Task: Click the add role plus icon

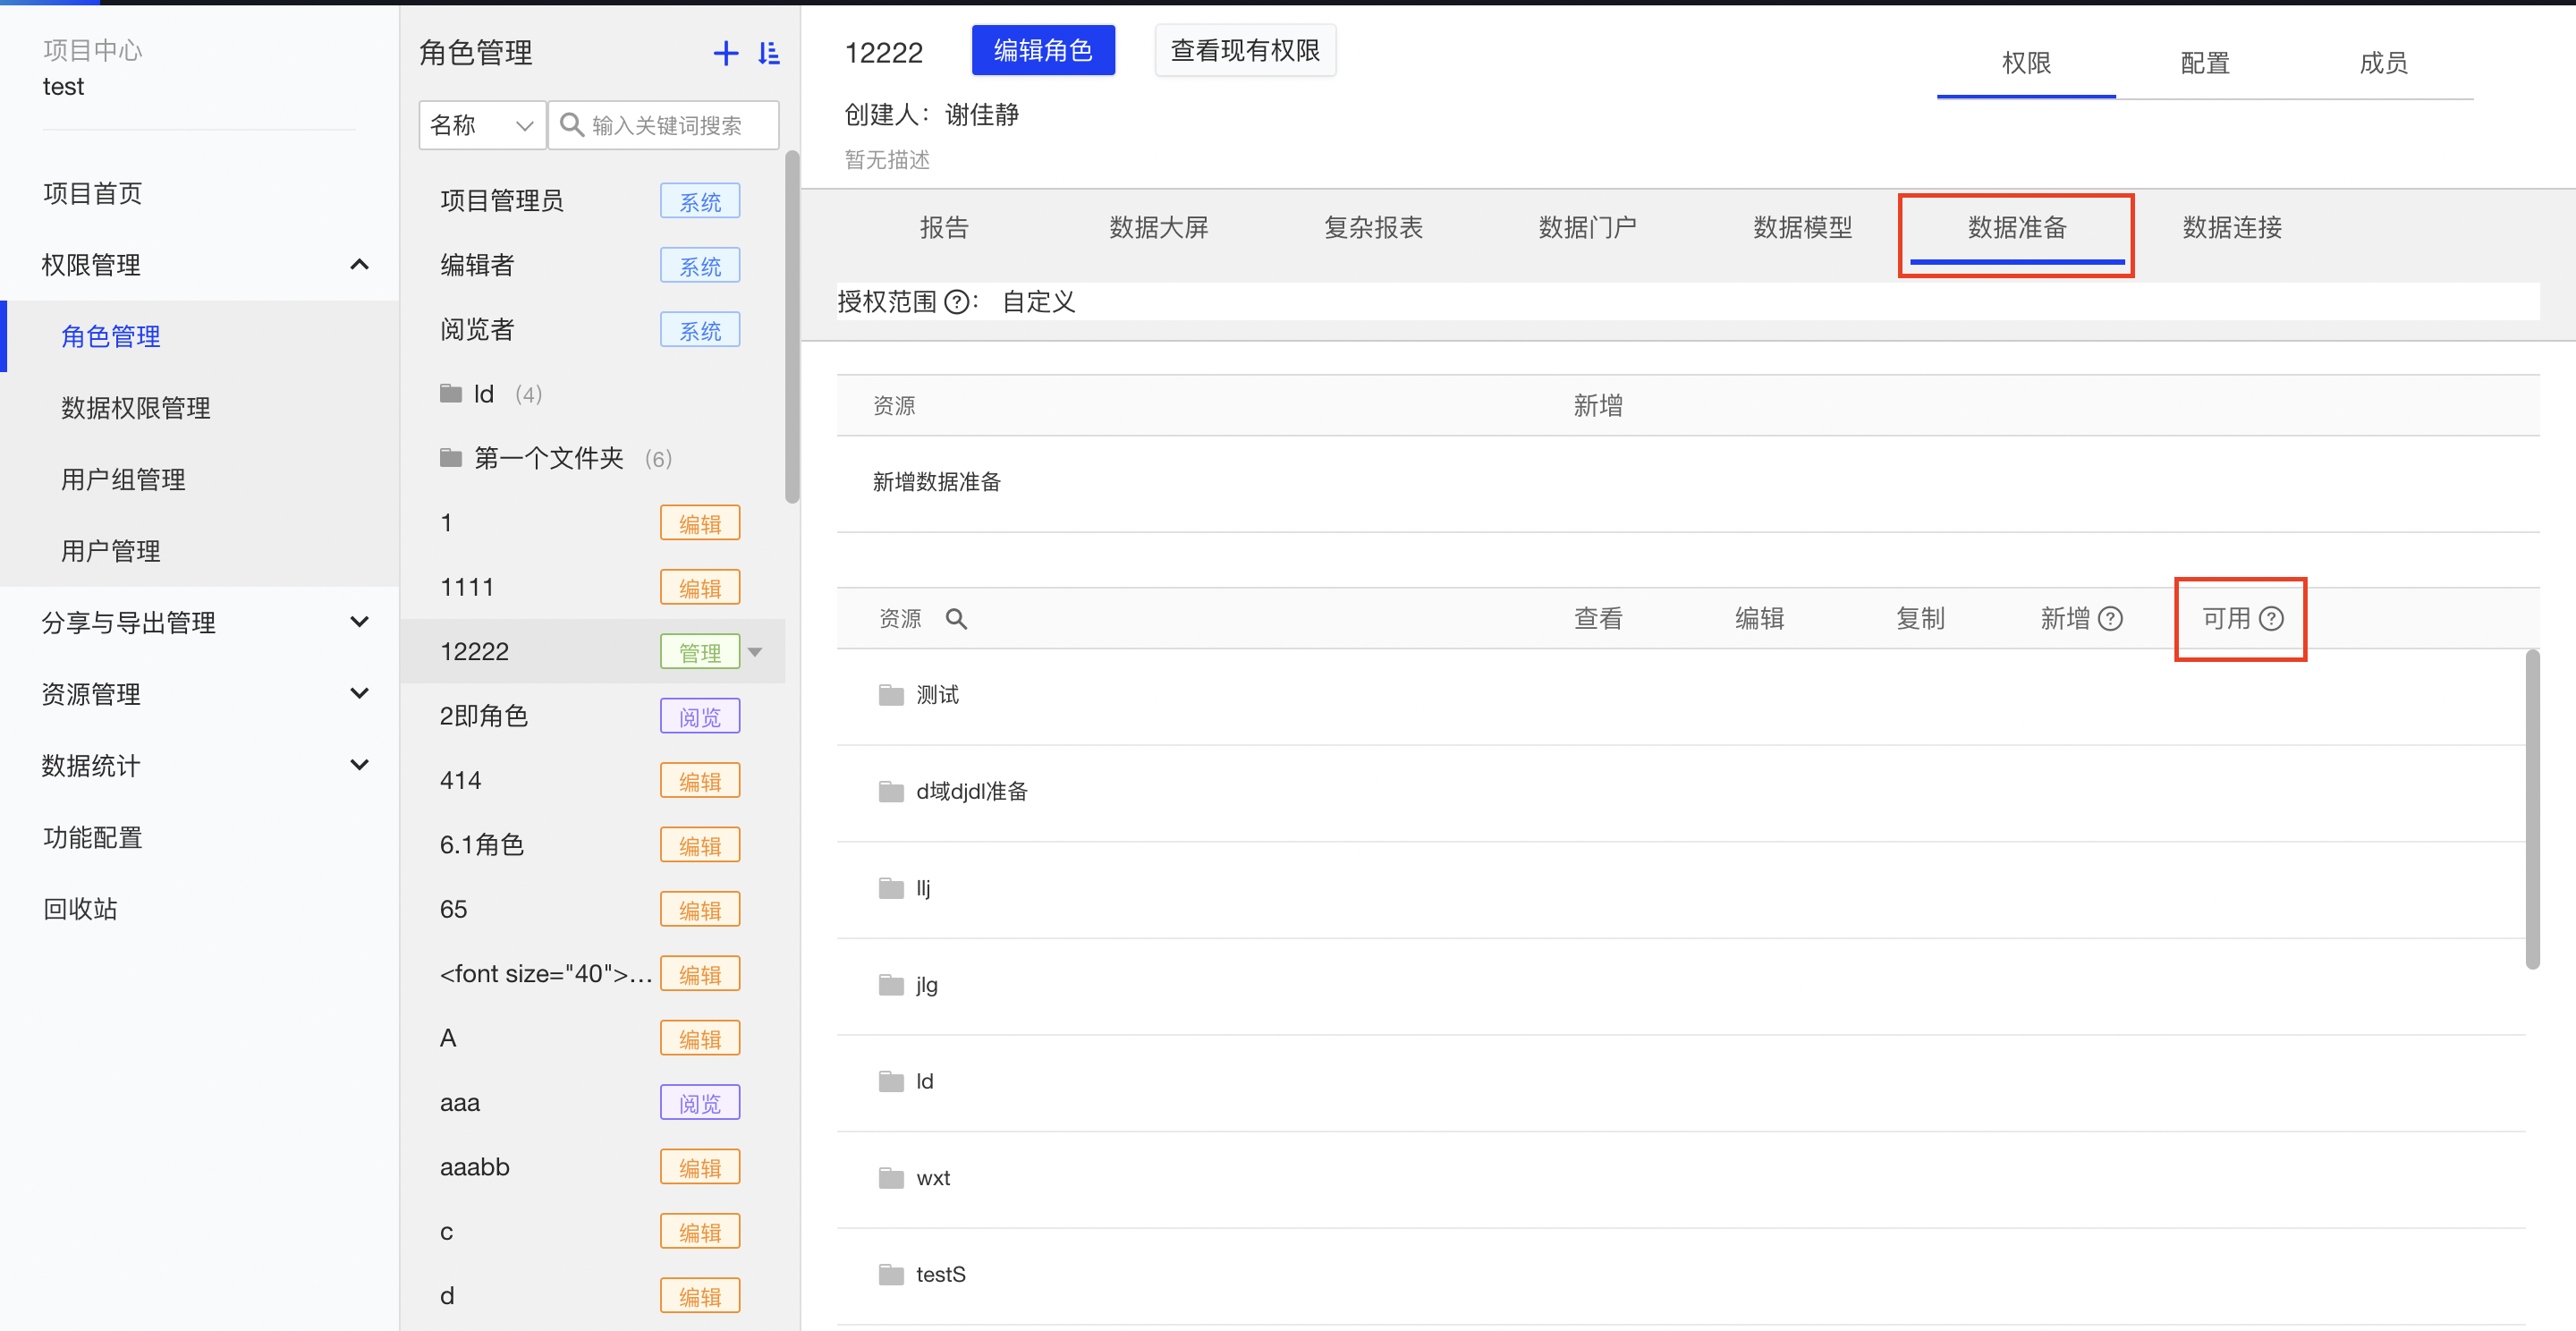Action: tap(726, 53)
